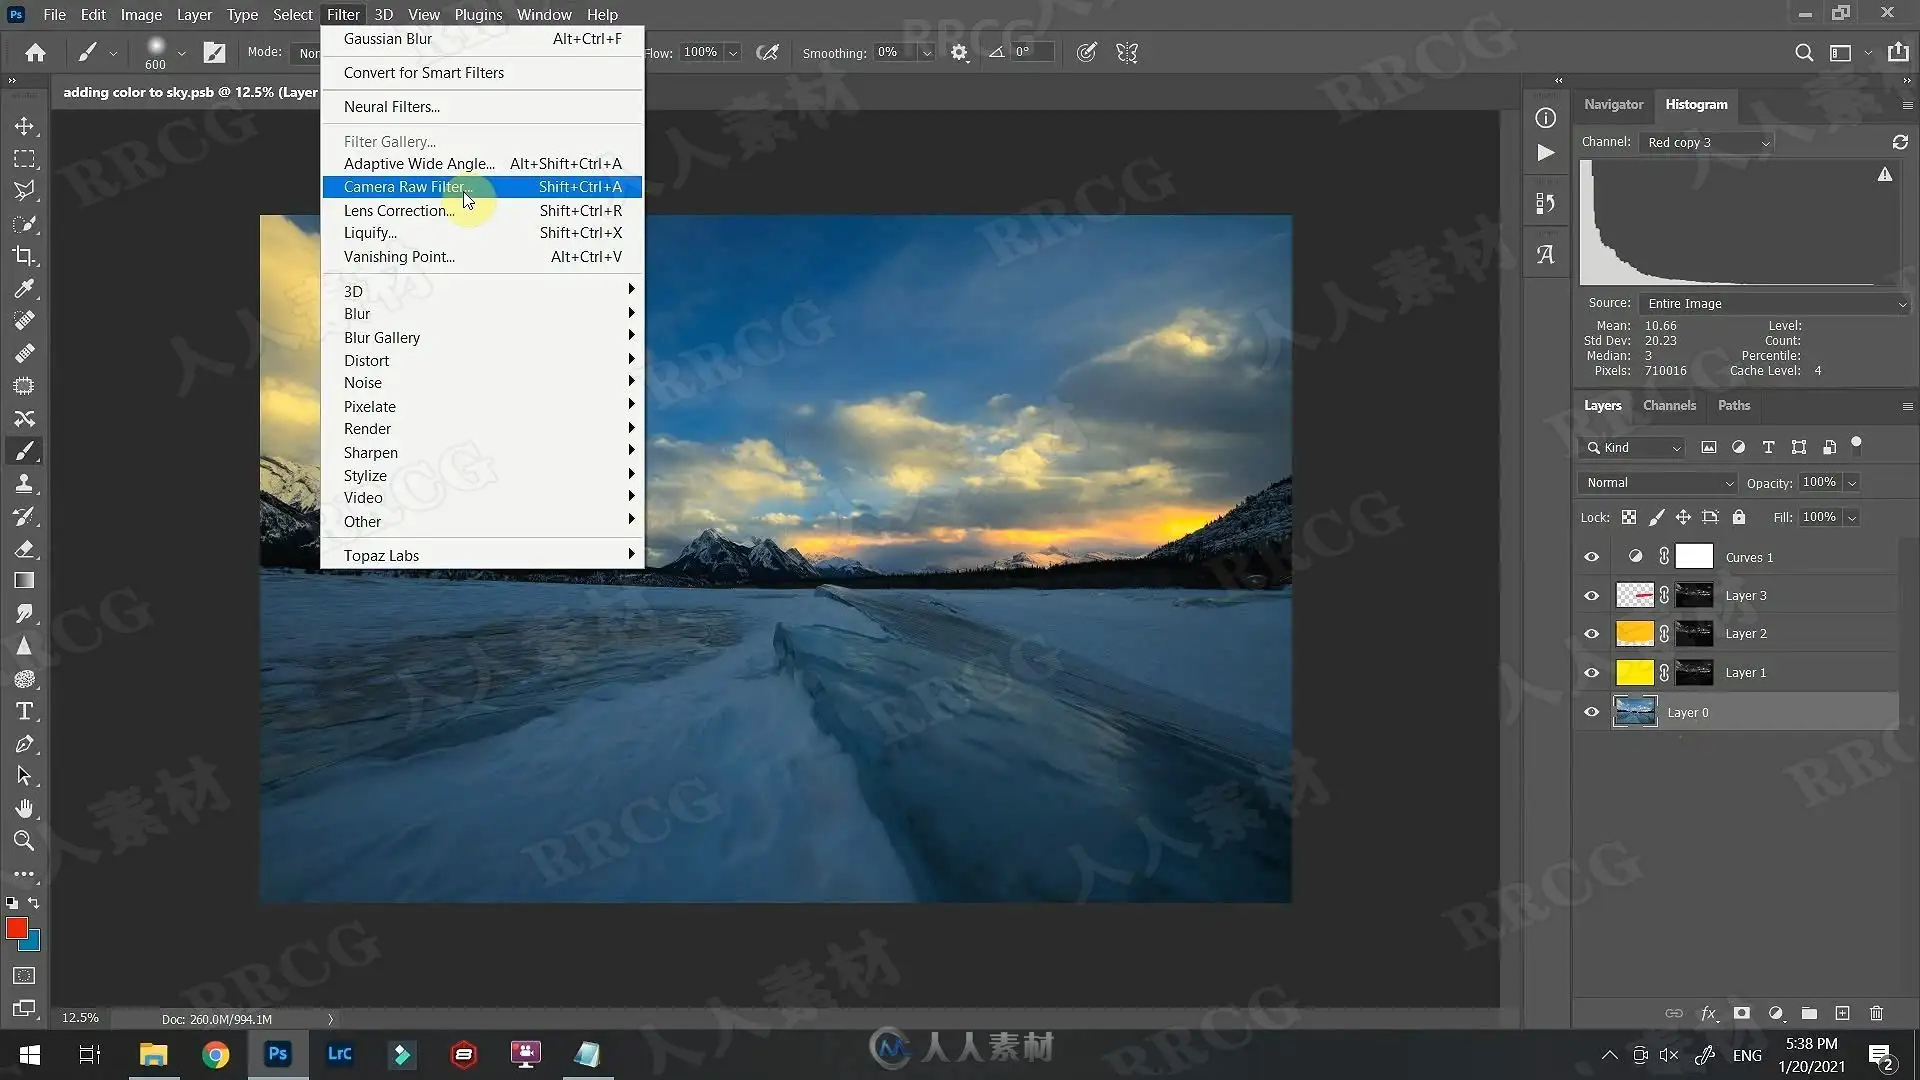Select the Eyedropper tool
The image size is (1920, 1080).
pos(24,289)
